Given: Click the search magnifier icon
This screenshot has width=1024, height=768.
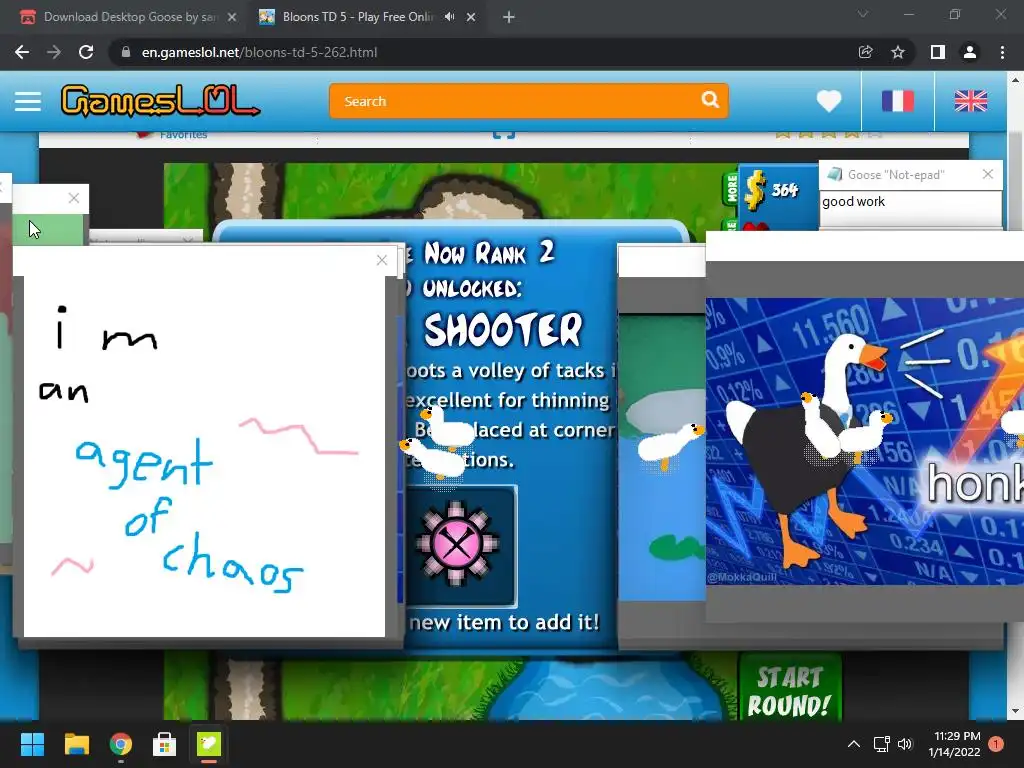Looking at the screenshot, I should 710,100.
